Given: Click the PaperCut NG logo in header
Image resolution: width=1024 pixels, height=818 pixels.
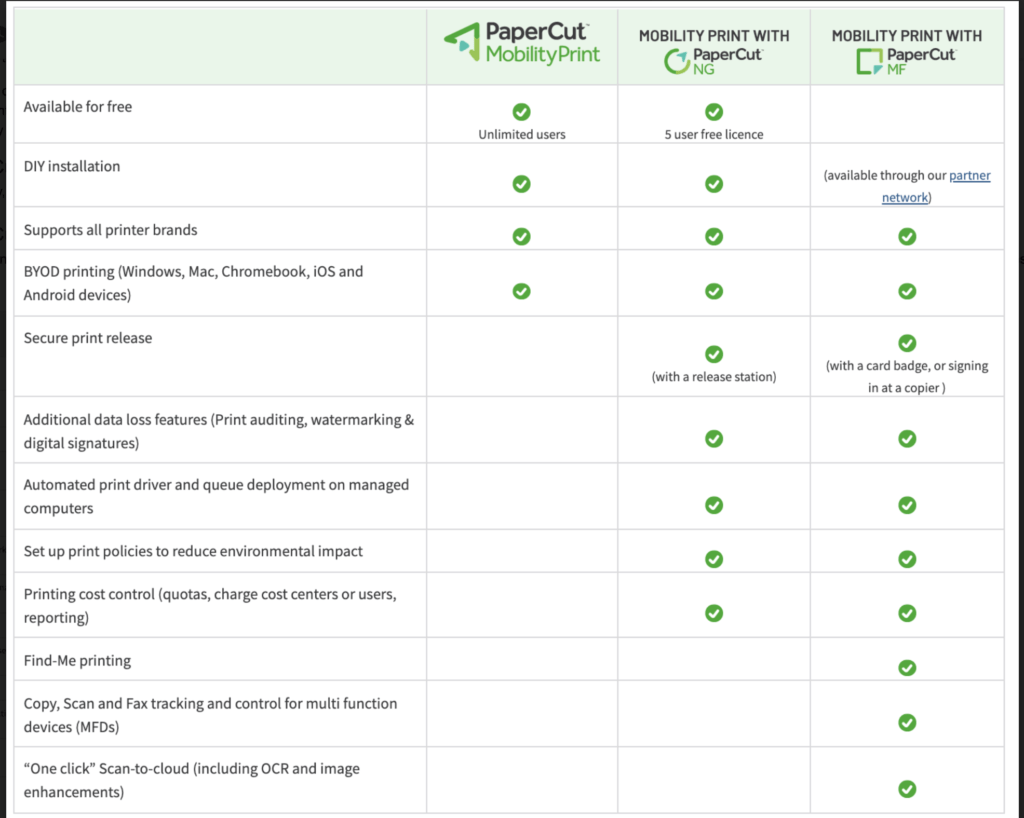Looking at the screenshot, I should [713, 61].
